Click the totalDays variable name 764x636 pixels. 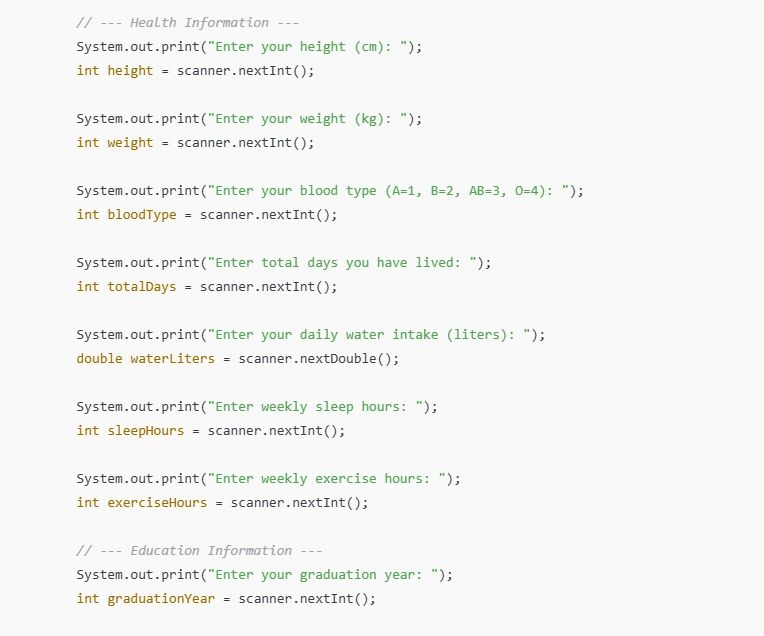coord(141,286)
